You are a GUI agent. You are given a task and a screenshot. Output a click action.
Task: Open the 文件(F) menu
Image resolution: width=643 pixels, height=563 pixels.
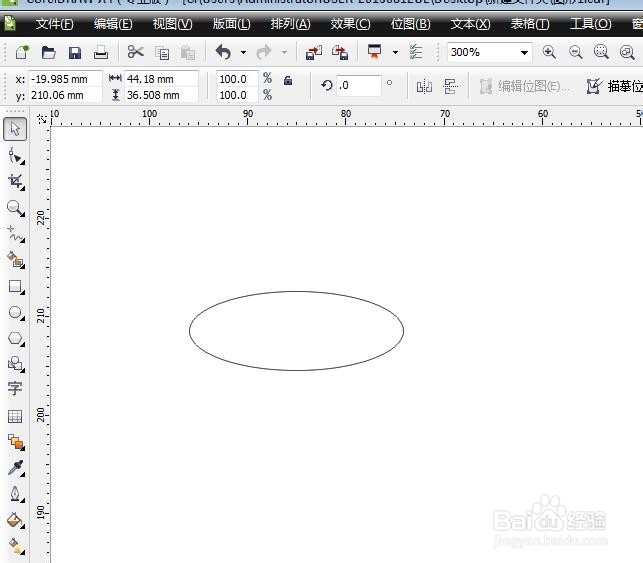click(55, 24)
